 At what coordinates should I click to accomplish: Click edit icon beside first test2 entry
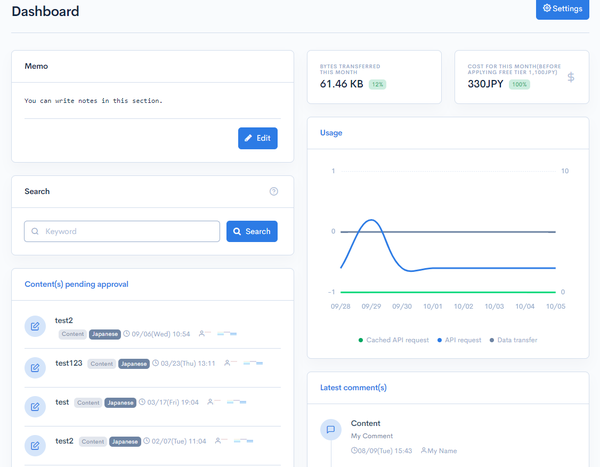tap(35, 326)
